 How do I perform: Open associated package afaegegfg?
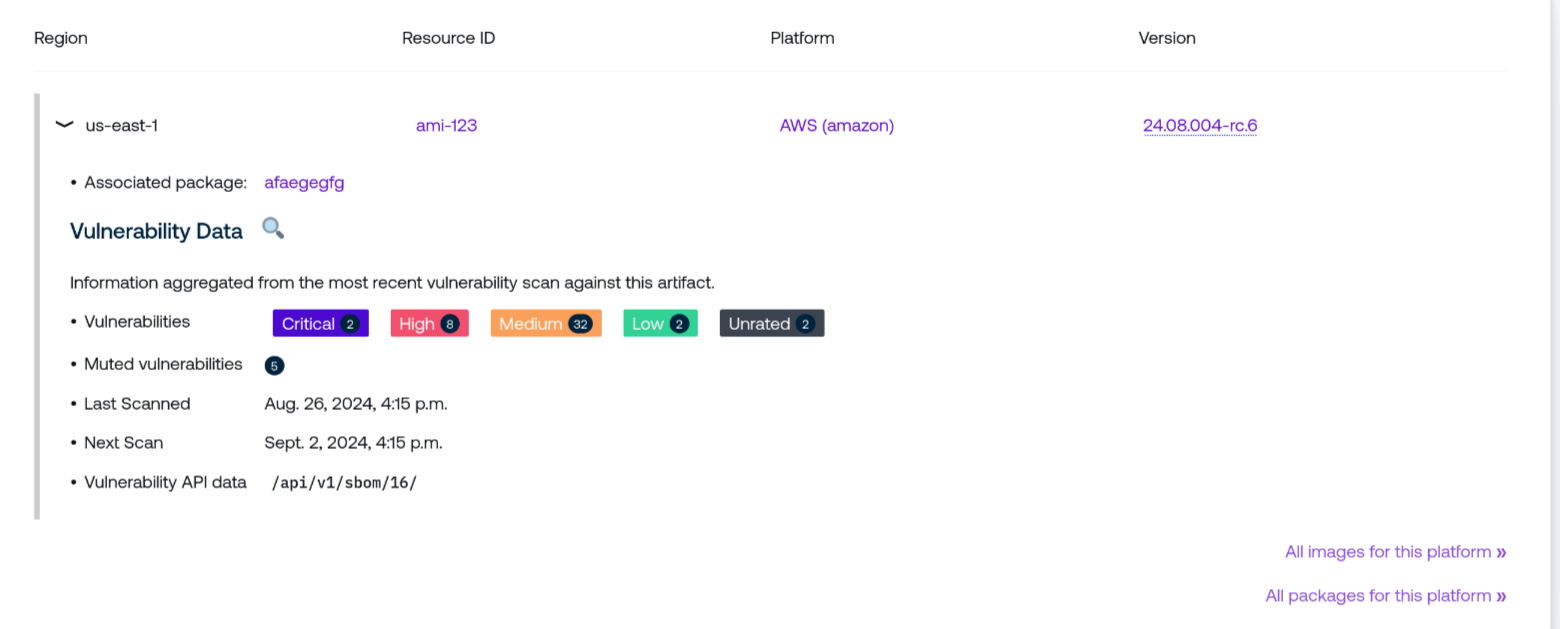[x=304, y=182]
